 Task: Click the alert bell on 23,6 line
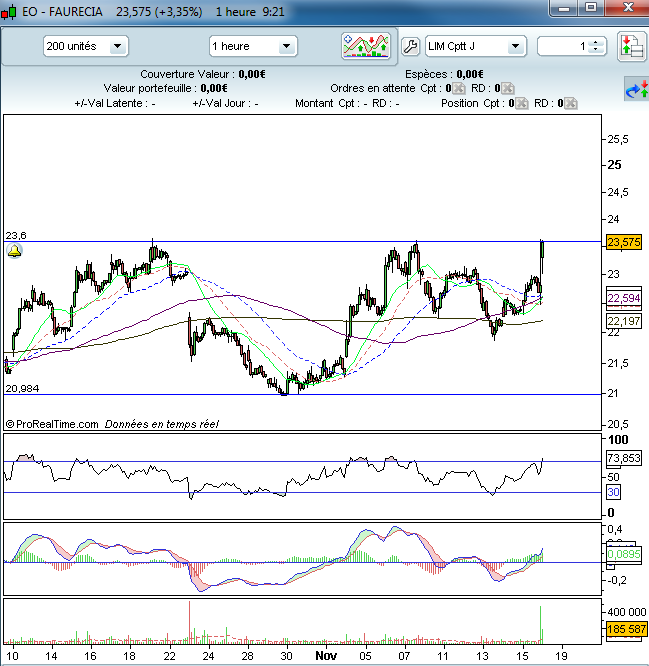point(14,252)
